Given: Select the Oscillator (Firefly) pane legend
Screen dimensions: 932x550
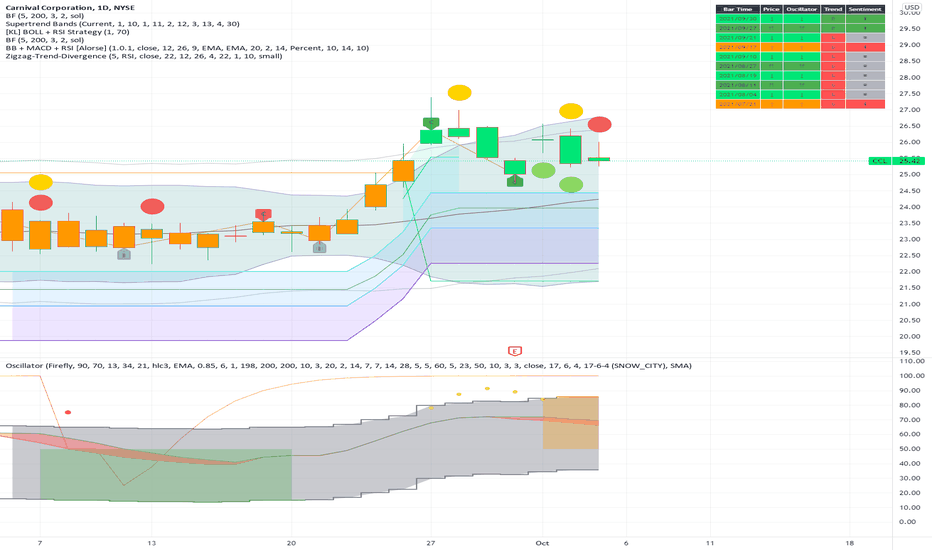Looking at the screenshot, I should 348,366.
